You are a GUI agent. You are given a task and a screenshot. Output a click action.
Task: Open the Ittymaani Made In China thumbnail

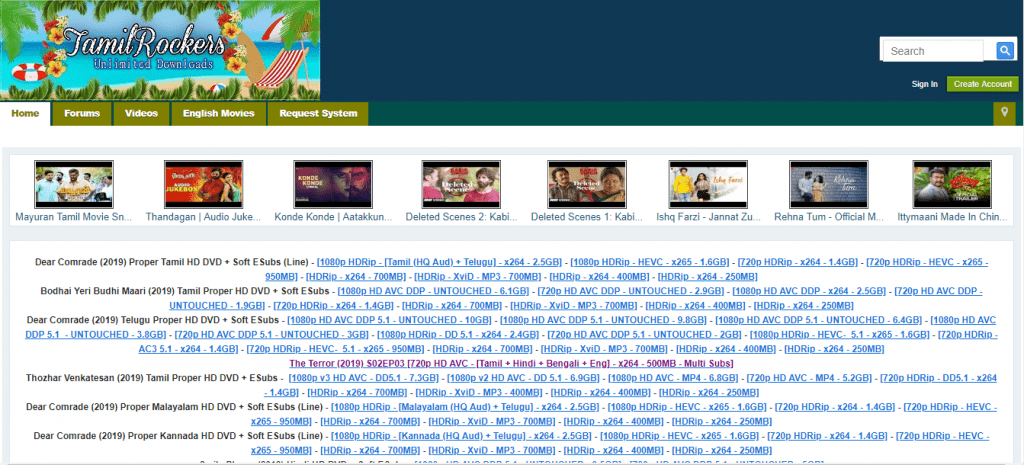953,184
